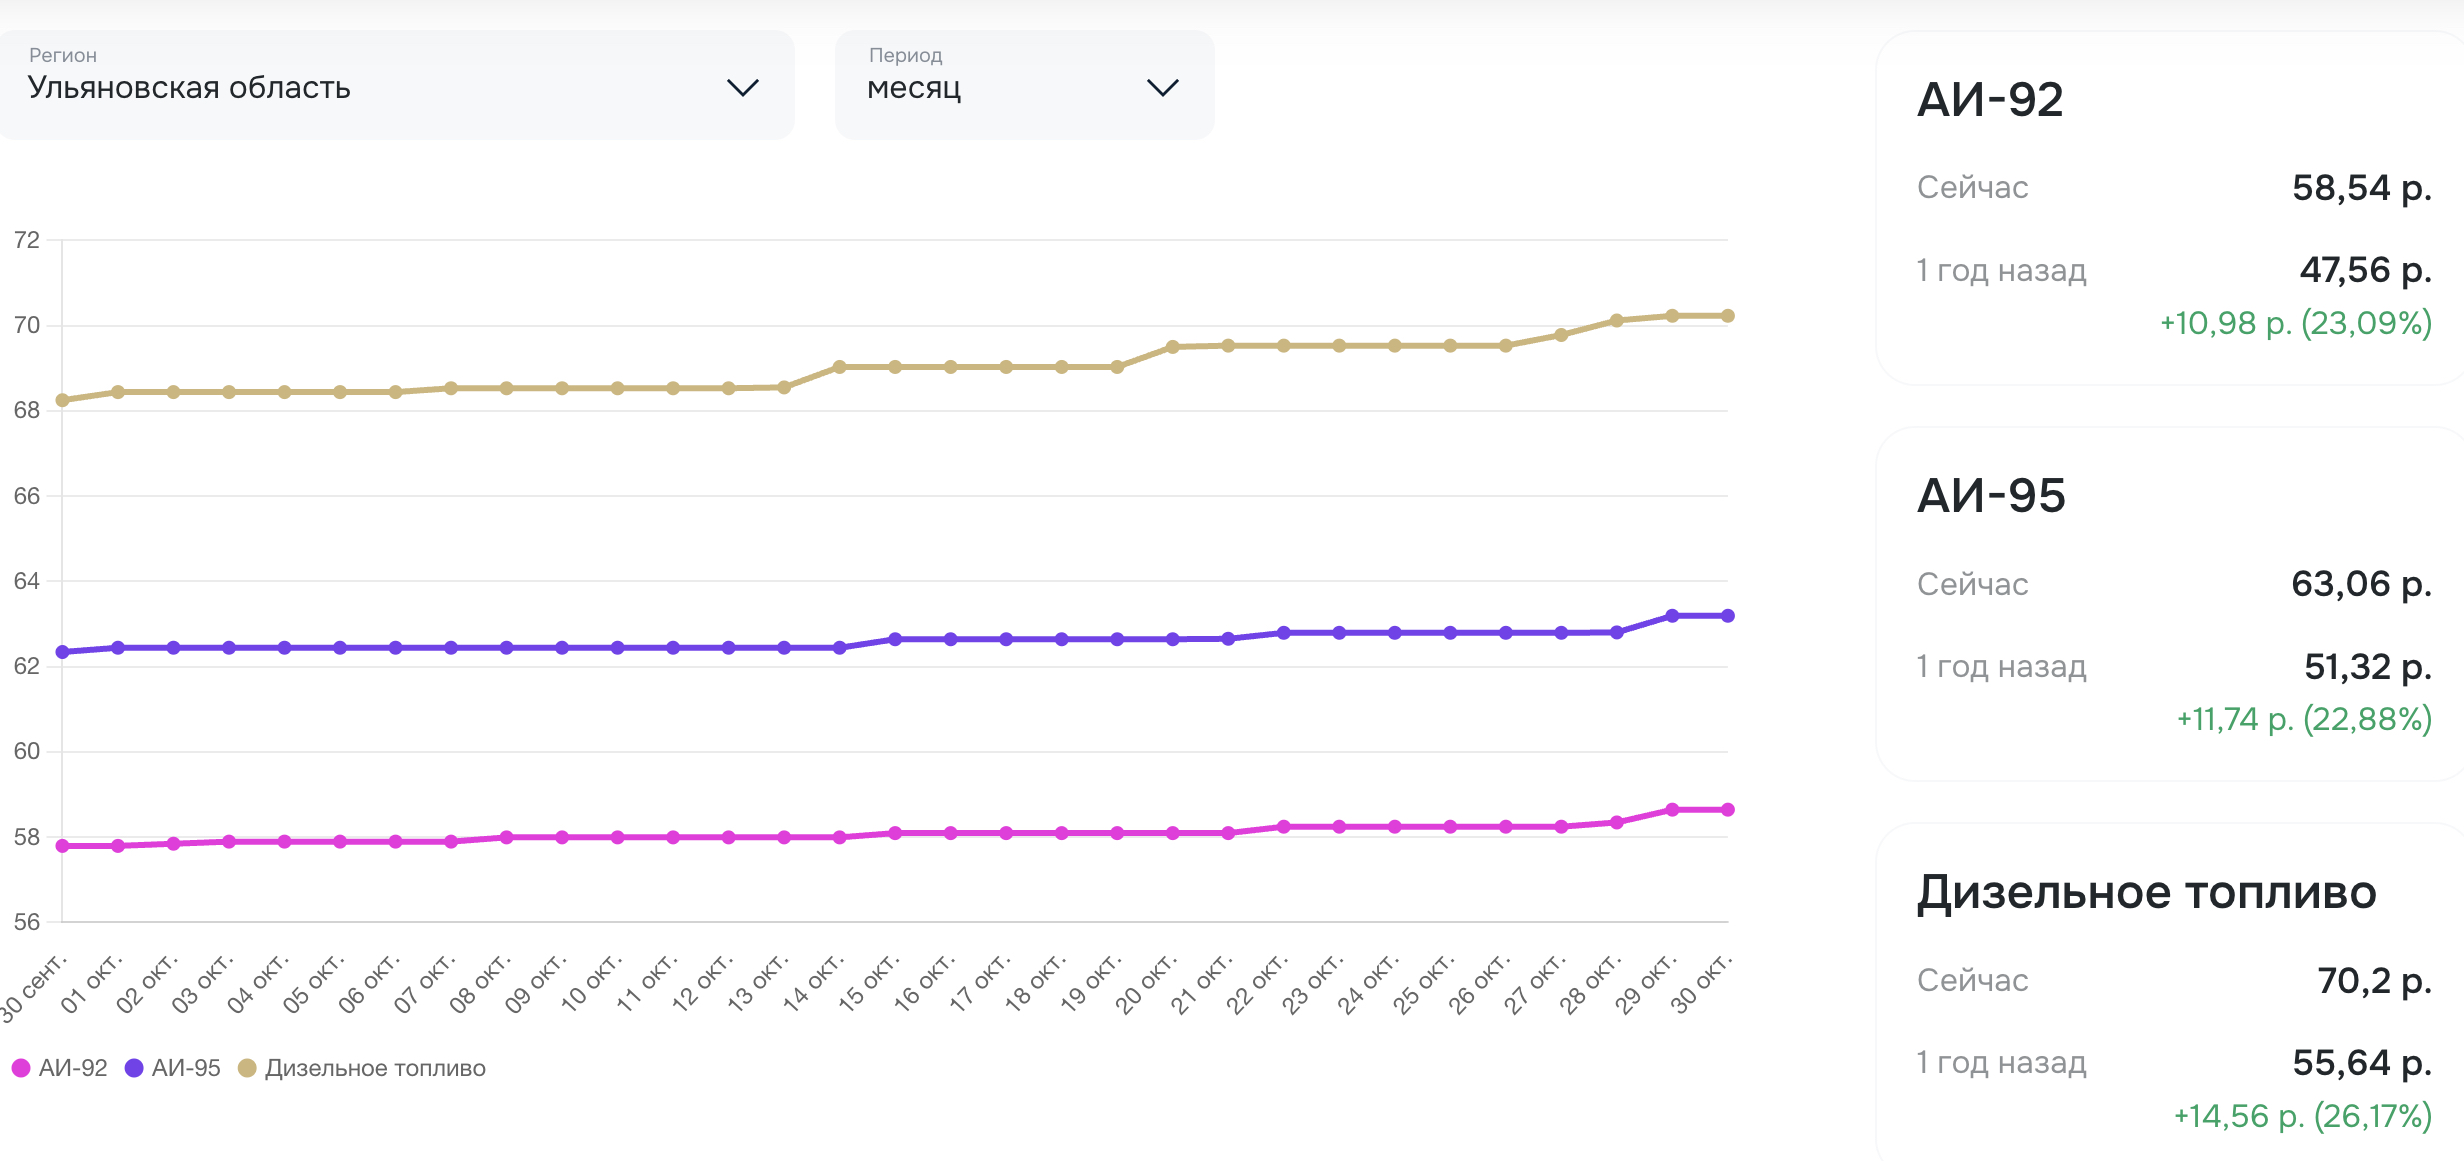Click the diesel point at 20 окт.
The height and width of the screenshot is (1161, 2464).
pos(1172,347)
